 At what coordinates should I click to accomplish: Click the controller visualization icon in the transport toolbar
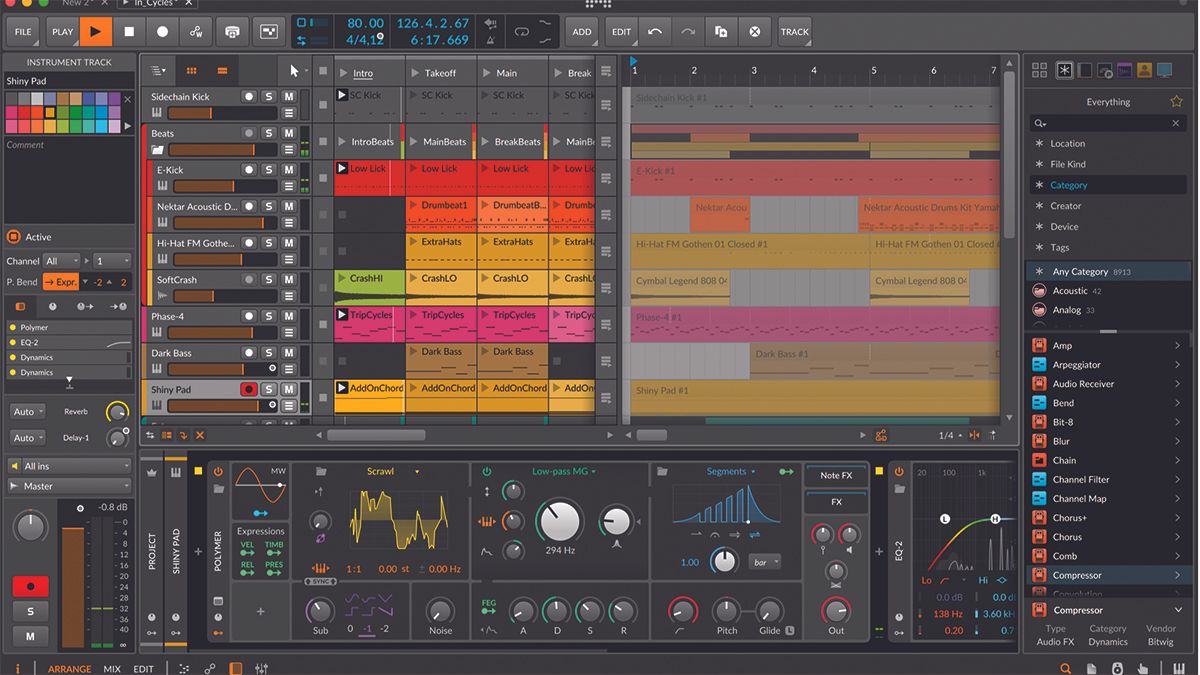pos(232,31)
